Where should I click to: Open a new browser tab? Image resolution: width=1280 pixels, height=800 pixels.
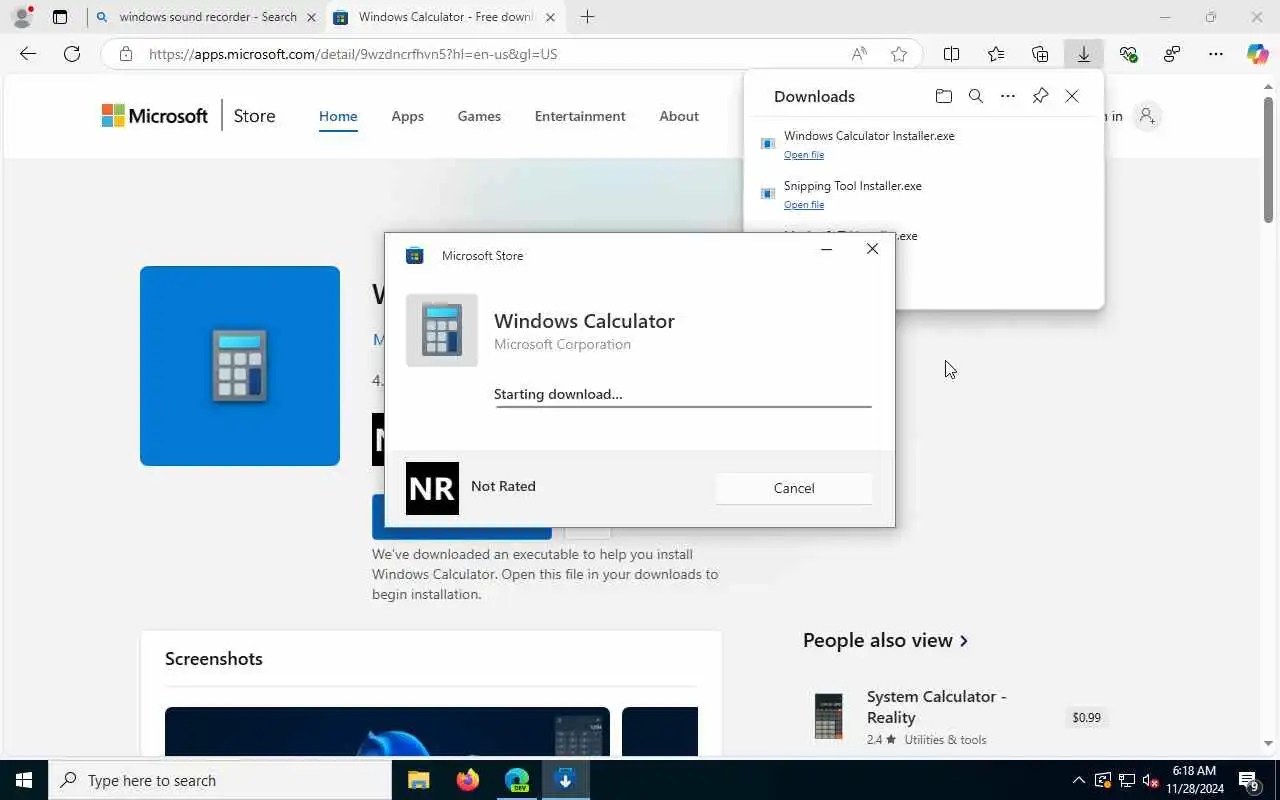point(587,17)
